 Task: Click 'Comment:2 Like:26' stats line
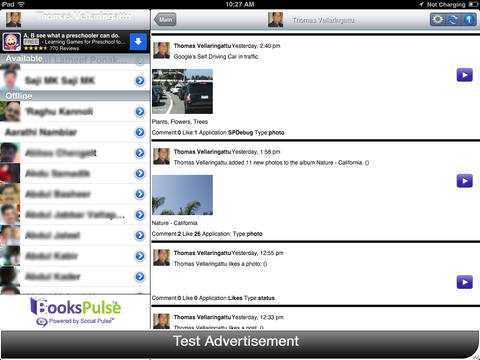(x=176, y=234)
